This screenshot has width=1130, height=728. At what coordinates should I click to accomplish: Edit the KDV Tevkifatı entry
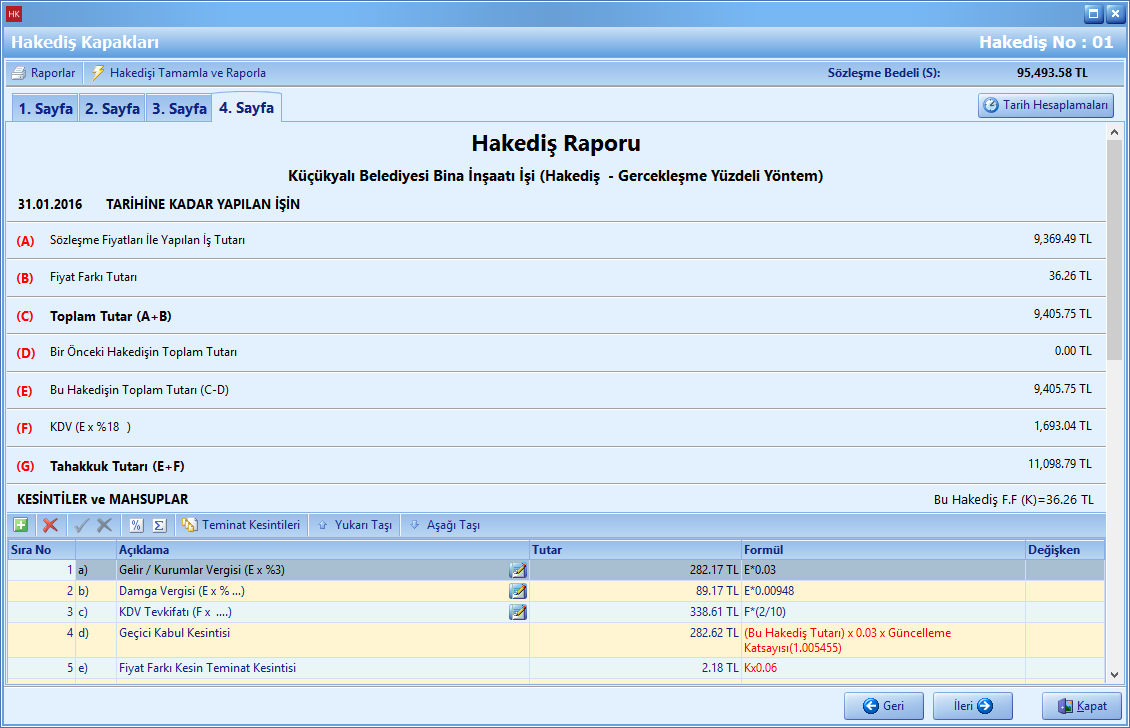[518, 612]
